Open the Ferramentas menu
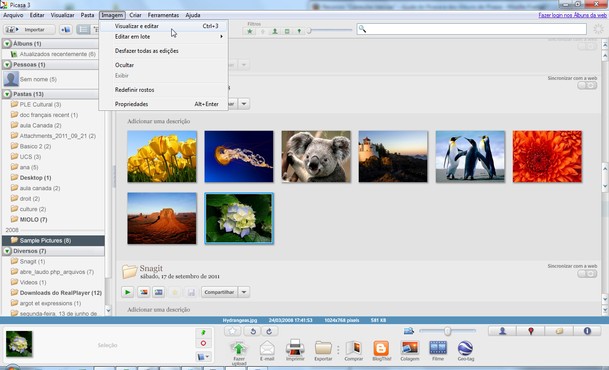The height and width of the screenshot is (370, 609). point(163,15)
